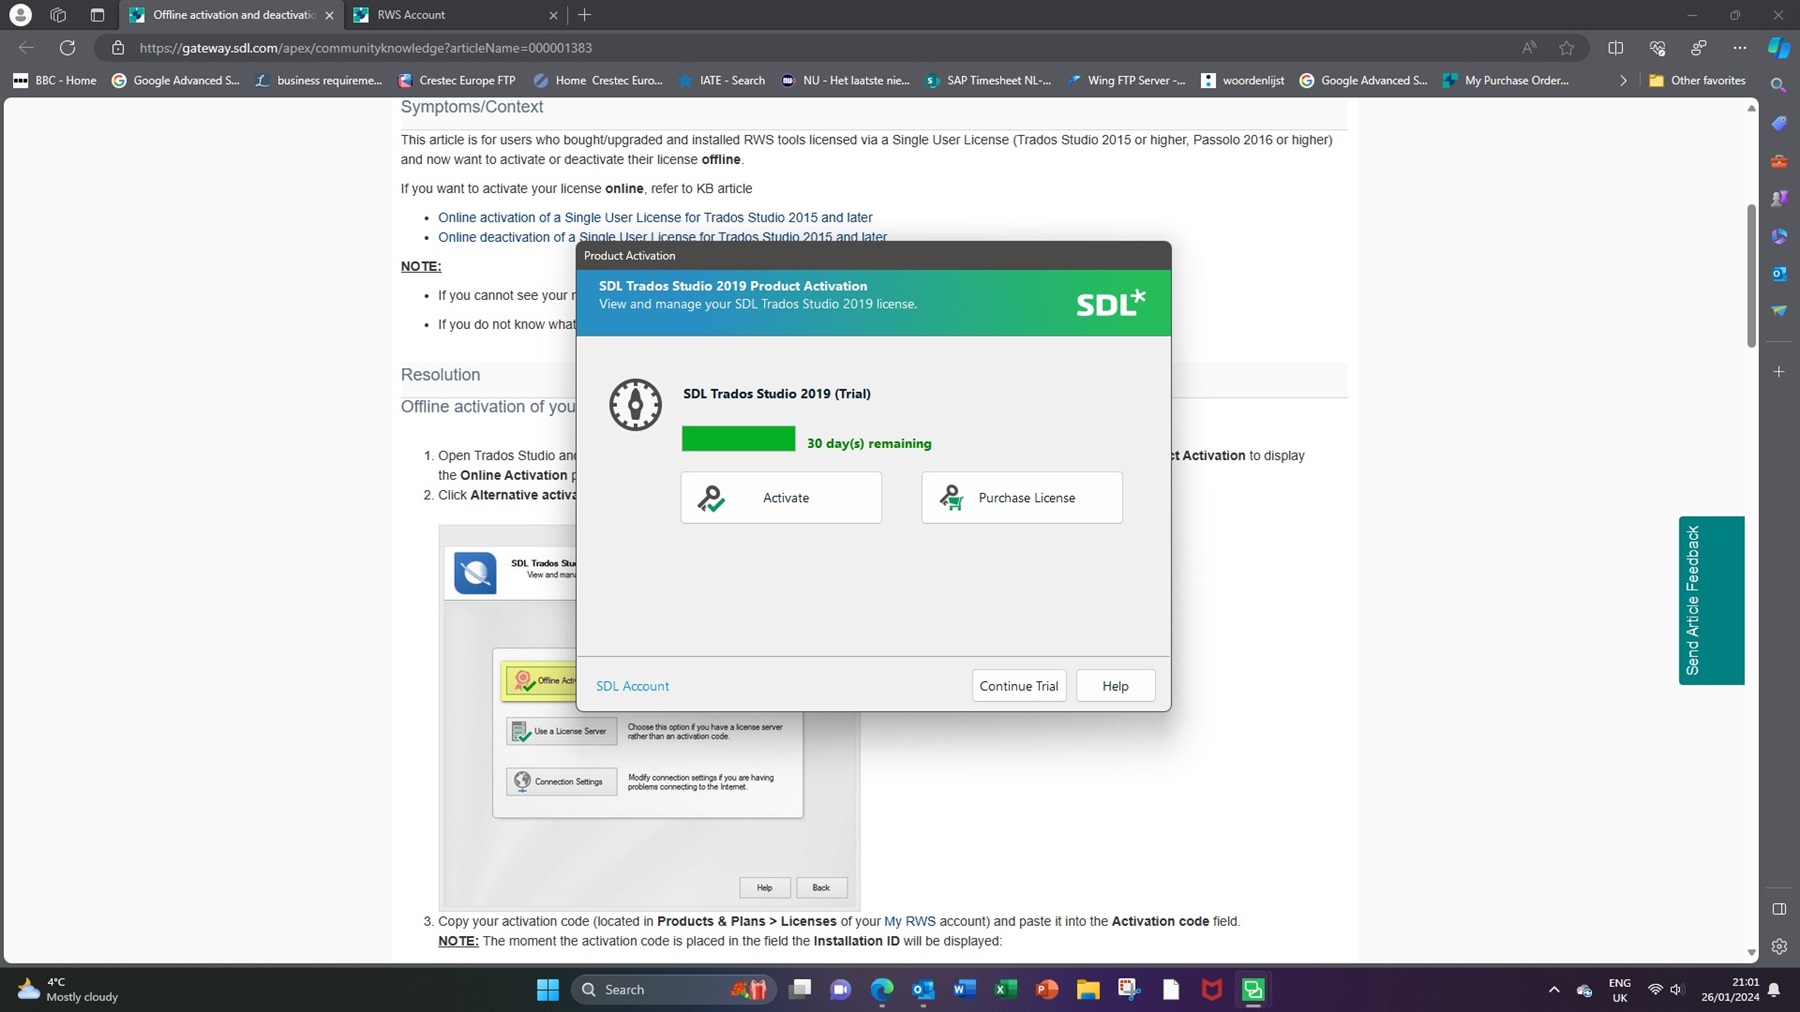1800x1012 pixels.
Task: Open Excel from the taskbar
Action: coord(1005,990)
